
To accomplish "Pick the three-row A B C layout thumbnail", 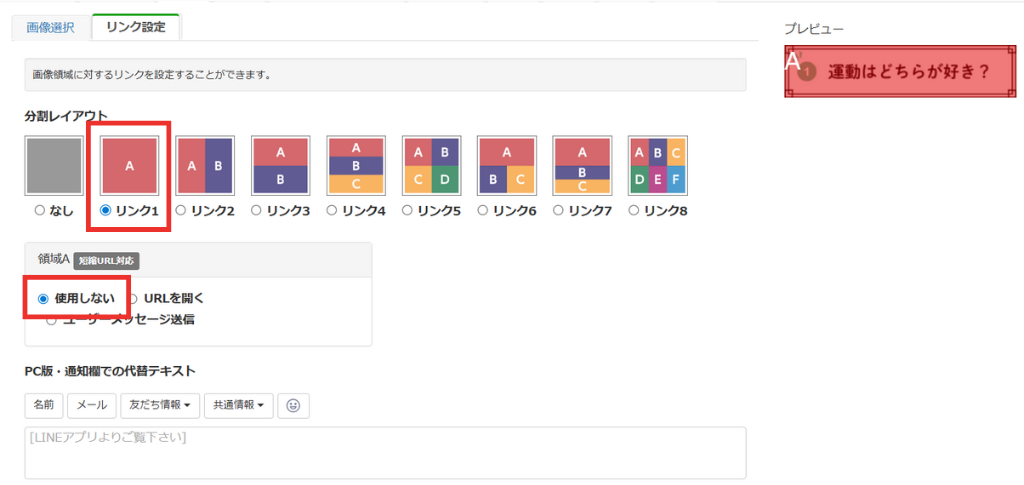I will [355, 165].
